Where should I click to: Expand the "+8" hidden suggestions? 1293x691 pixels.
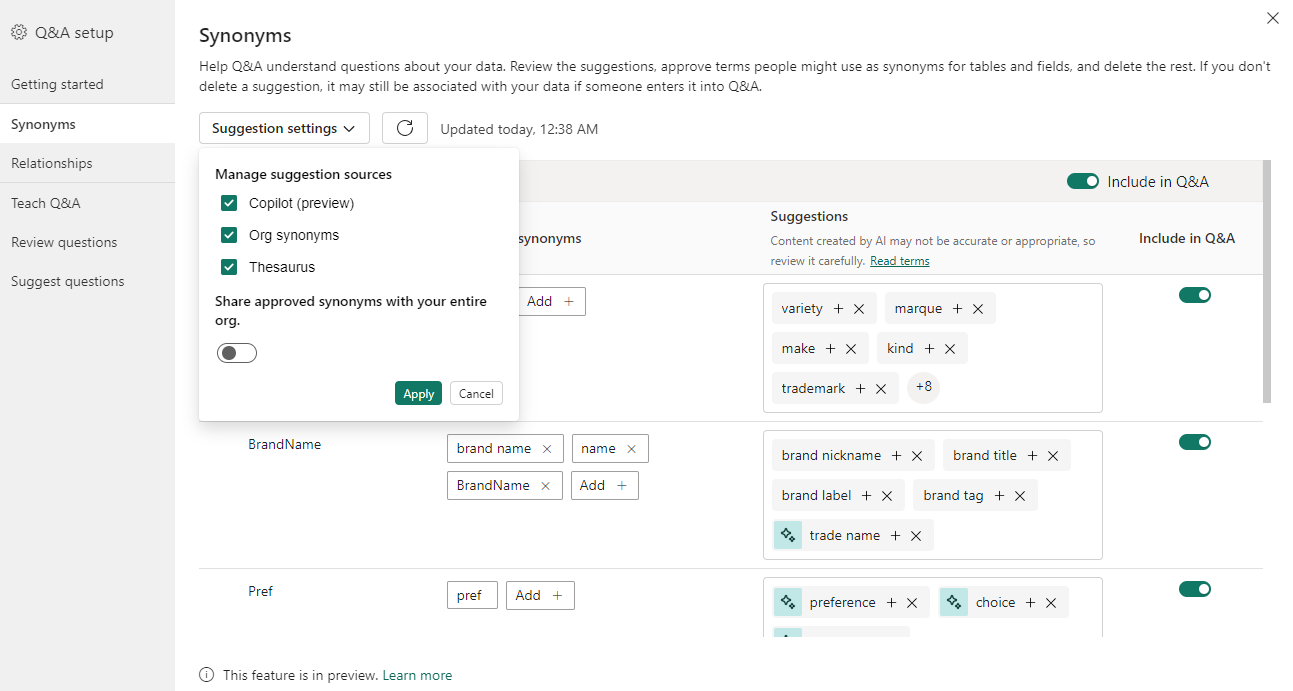click(922, 388)
